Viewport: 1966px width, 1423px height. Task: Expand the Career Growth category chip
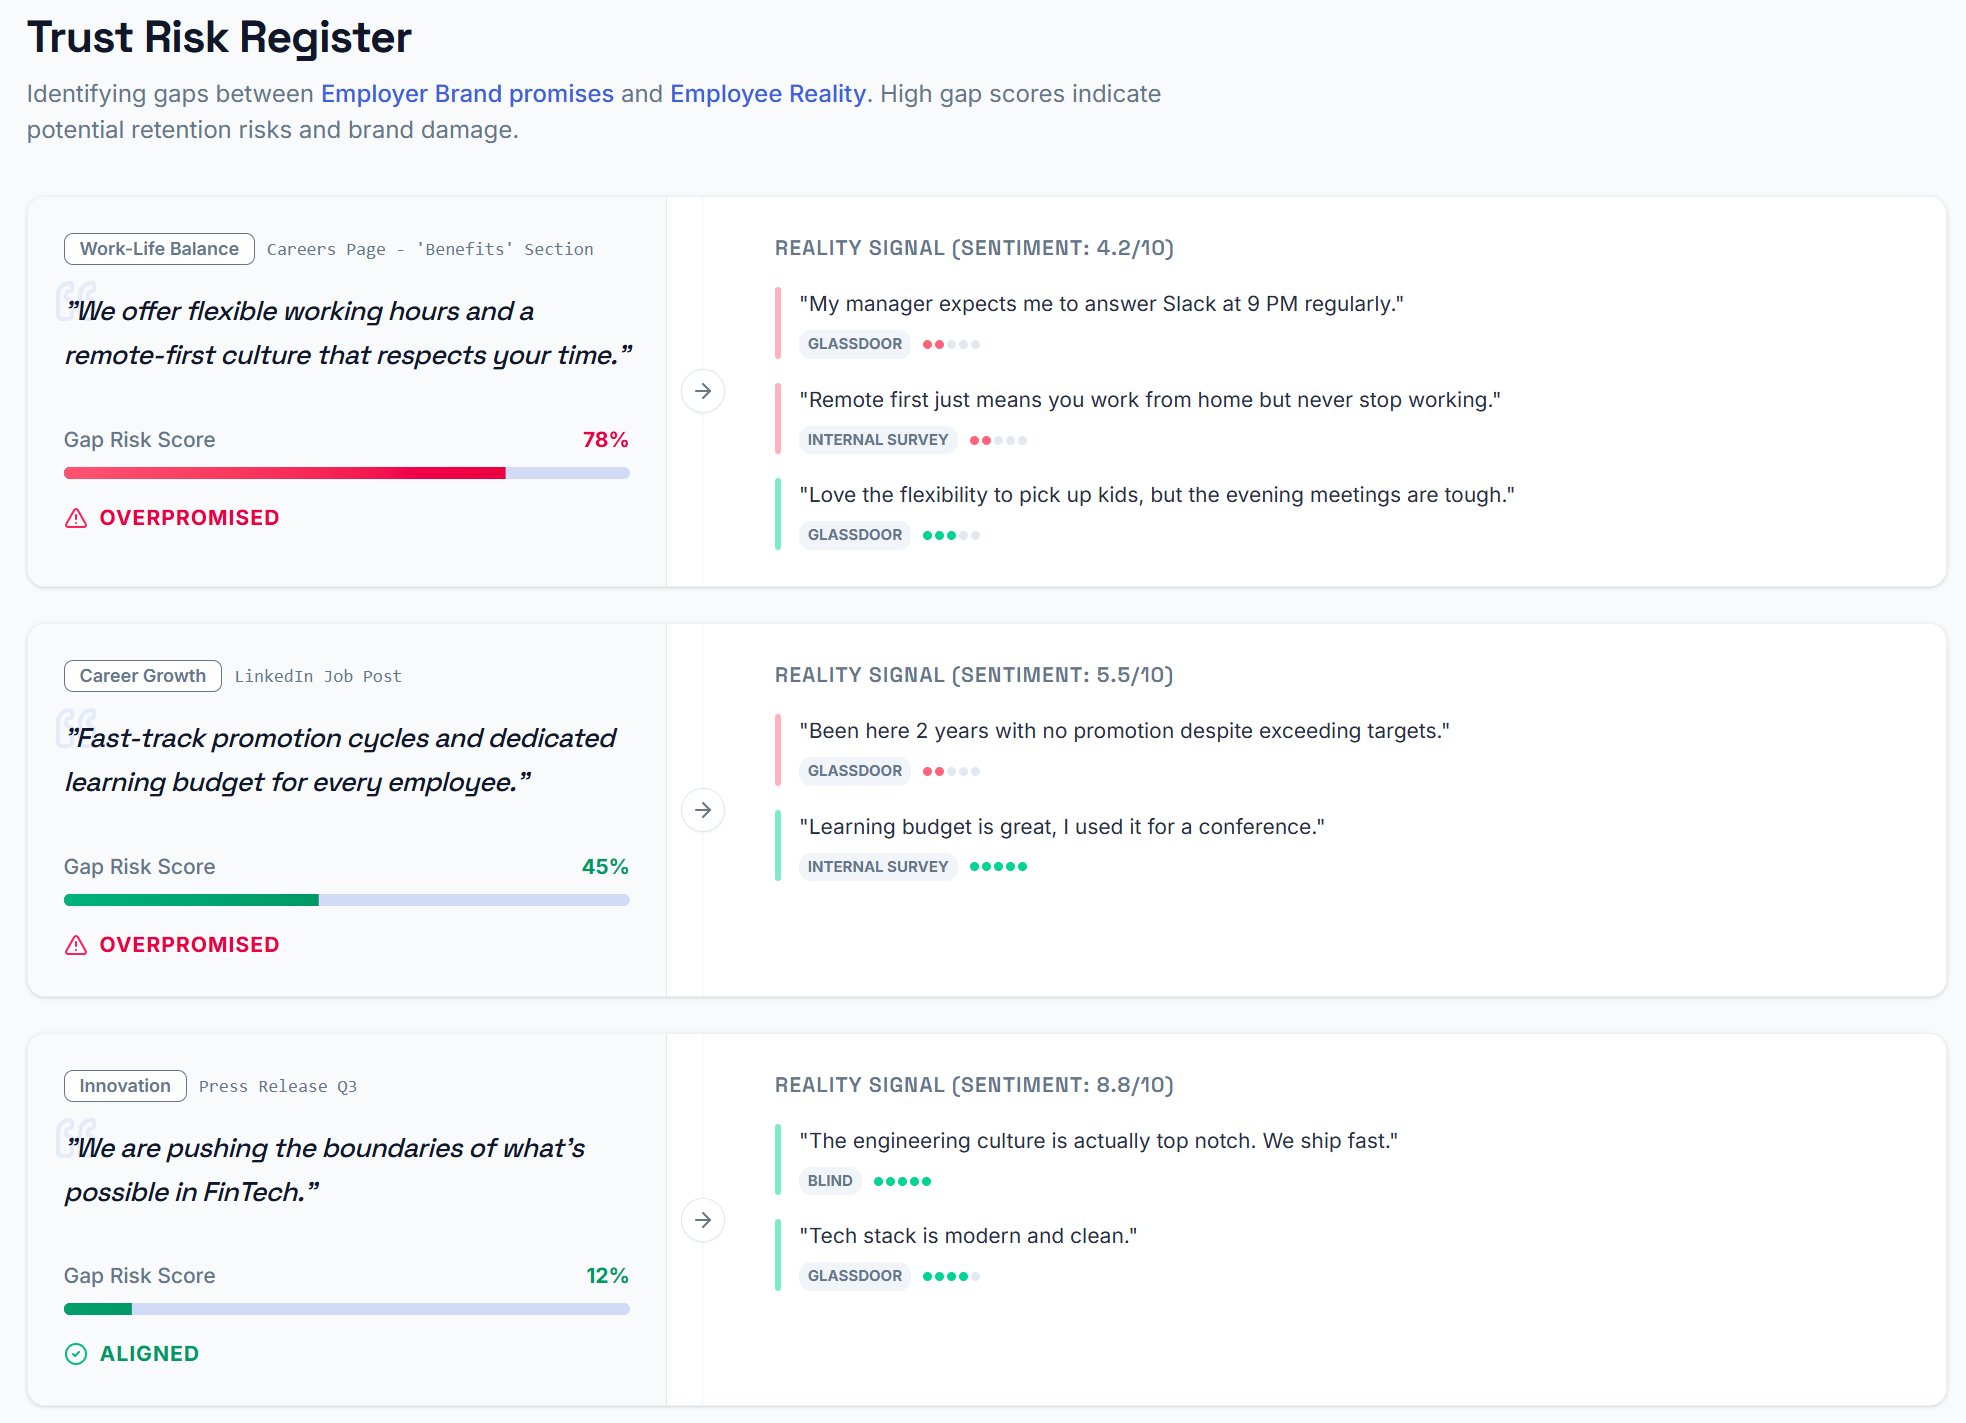pos(142,675)
